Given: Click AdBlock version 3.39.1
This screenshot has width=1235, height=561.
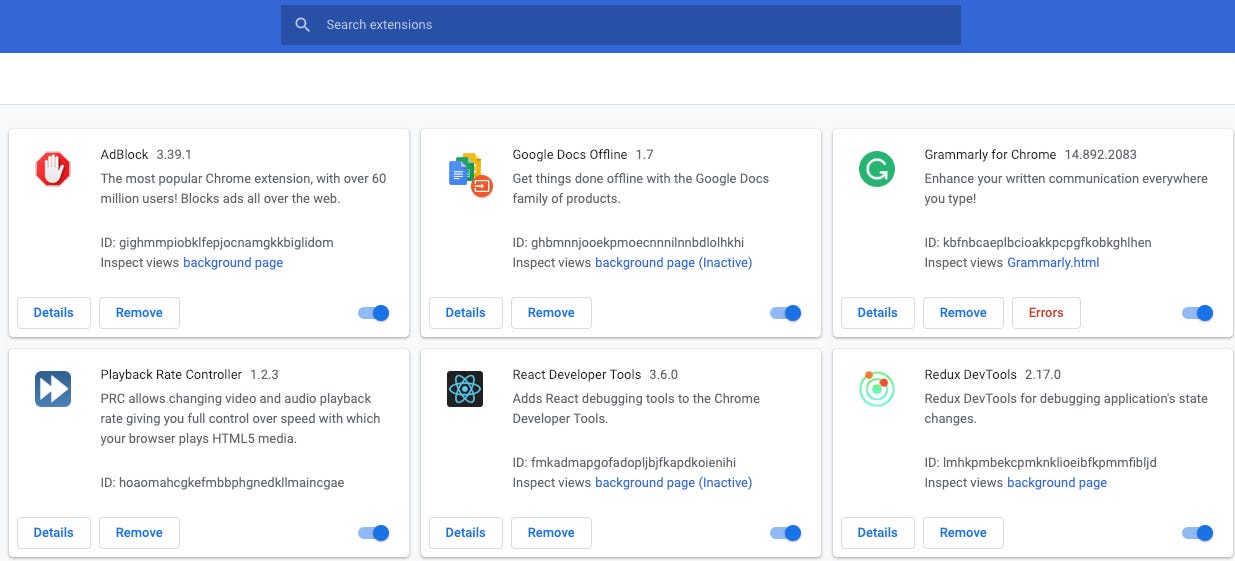Looking at the screenshot, I should (x=174, y=155).
